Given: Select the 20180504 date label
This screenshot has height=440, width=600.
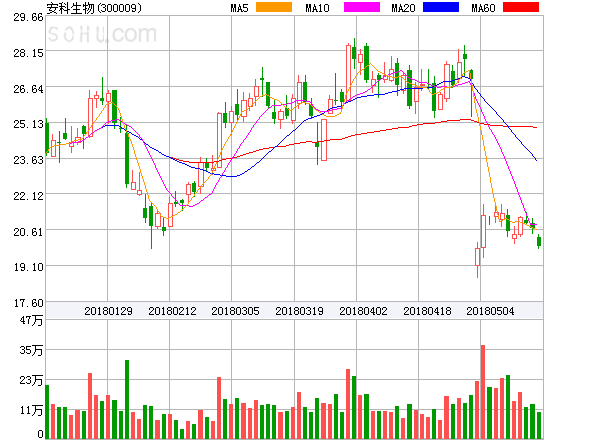Looking at the screenshot, I should coord(490,311).
